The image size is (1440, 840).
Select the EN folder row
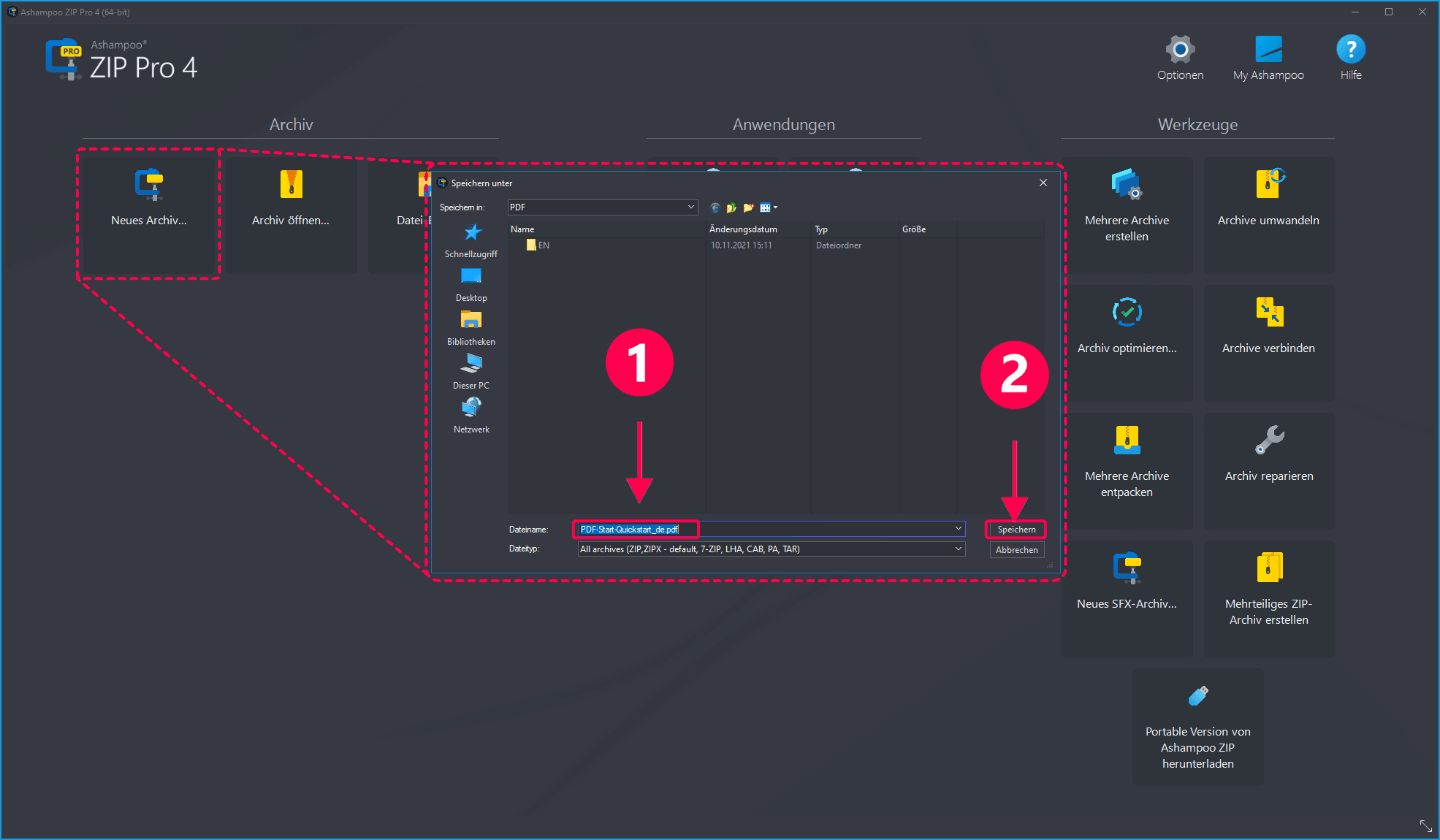pyautogui.click(x=776, y=244)
